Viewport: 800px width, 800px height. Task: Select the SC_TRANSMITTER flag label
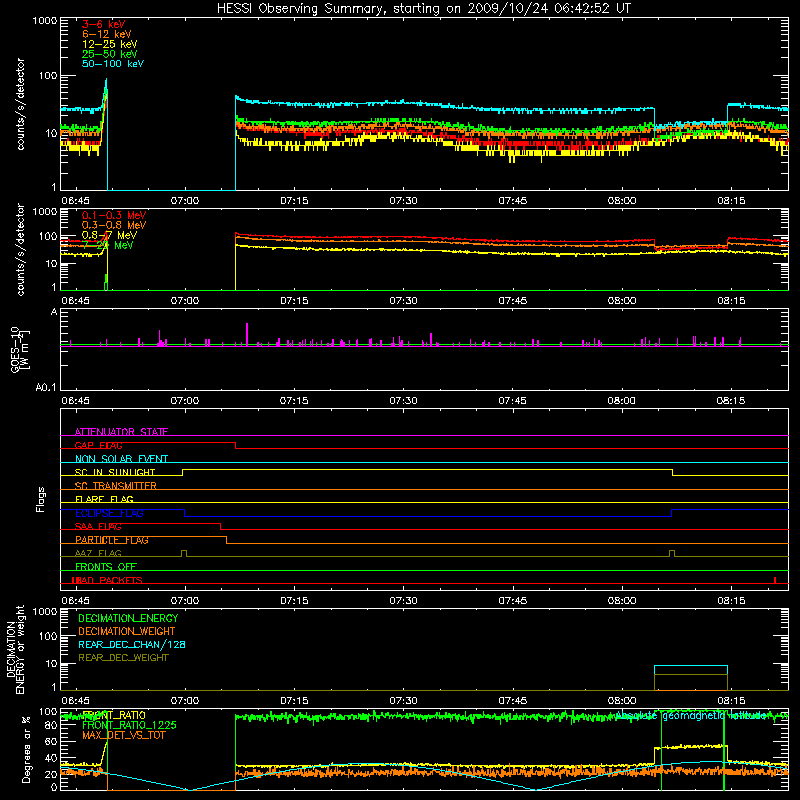(x=115, y=486)
